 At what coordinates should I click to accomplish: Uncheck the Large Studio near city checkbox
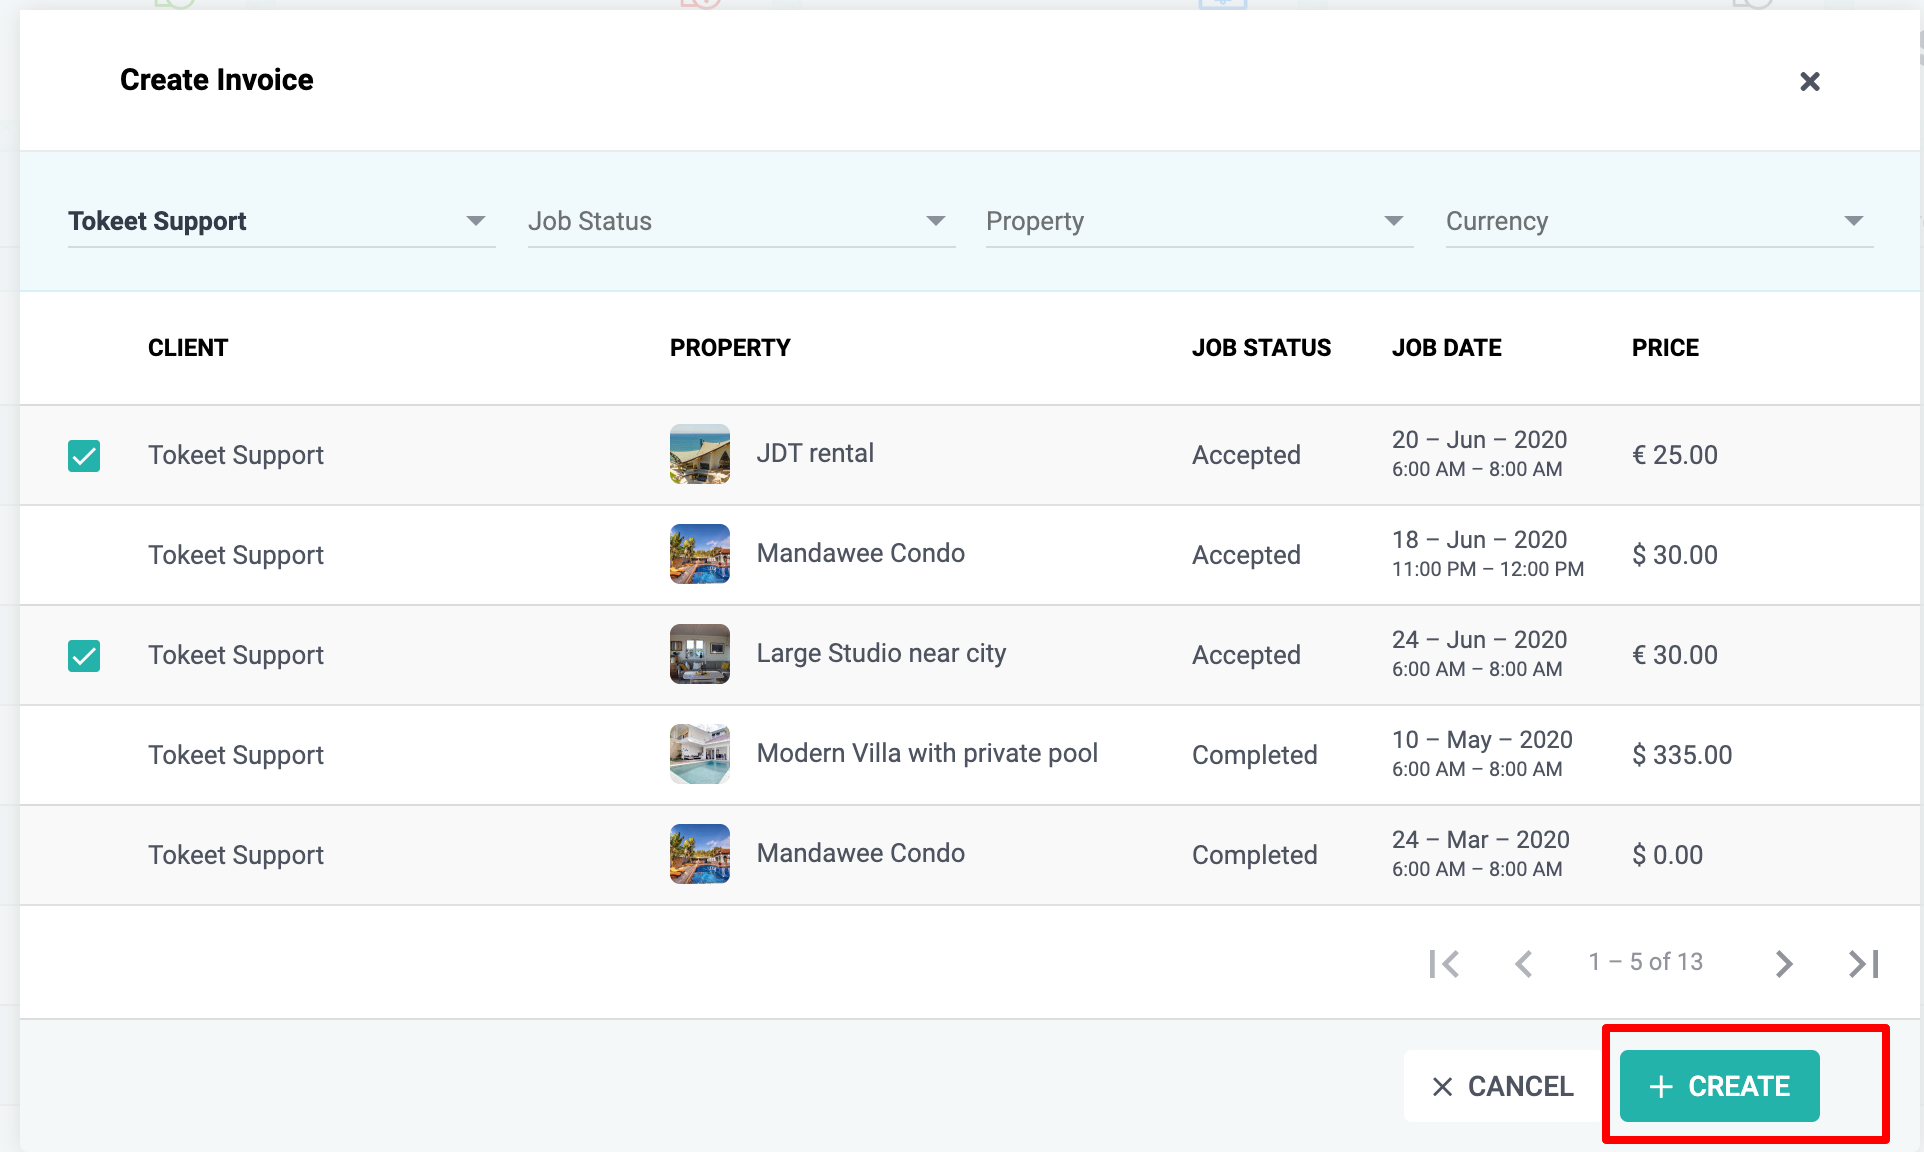tap(84, 655)
